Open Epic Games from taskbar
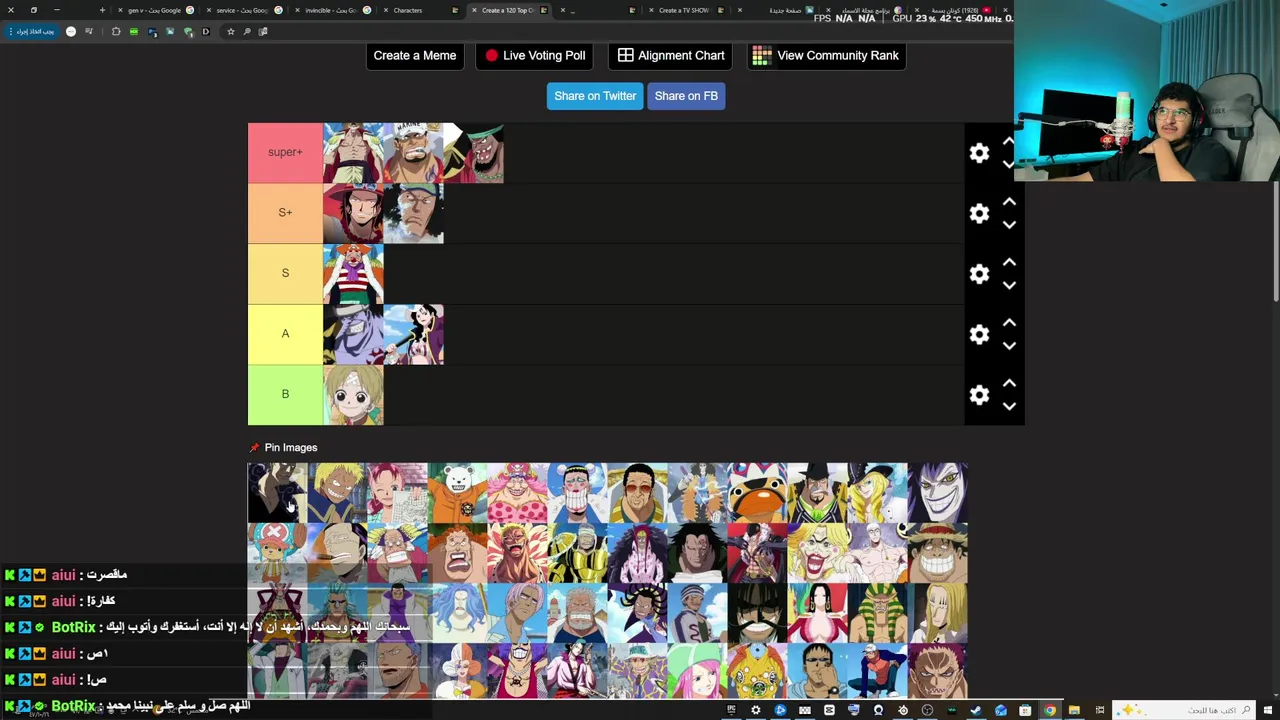This screenshot has height=720, width=1280. tap(731, 710)
